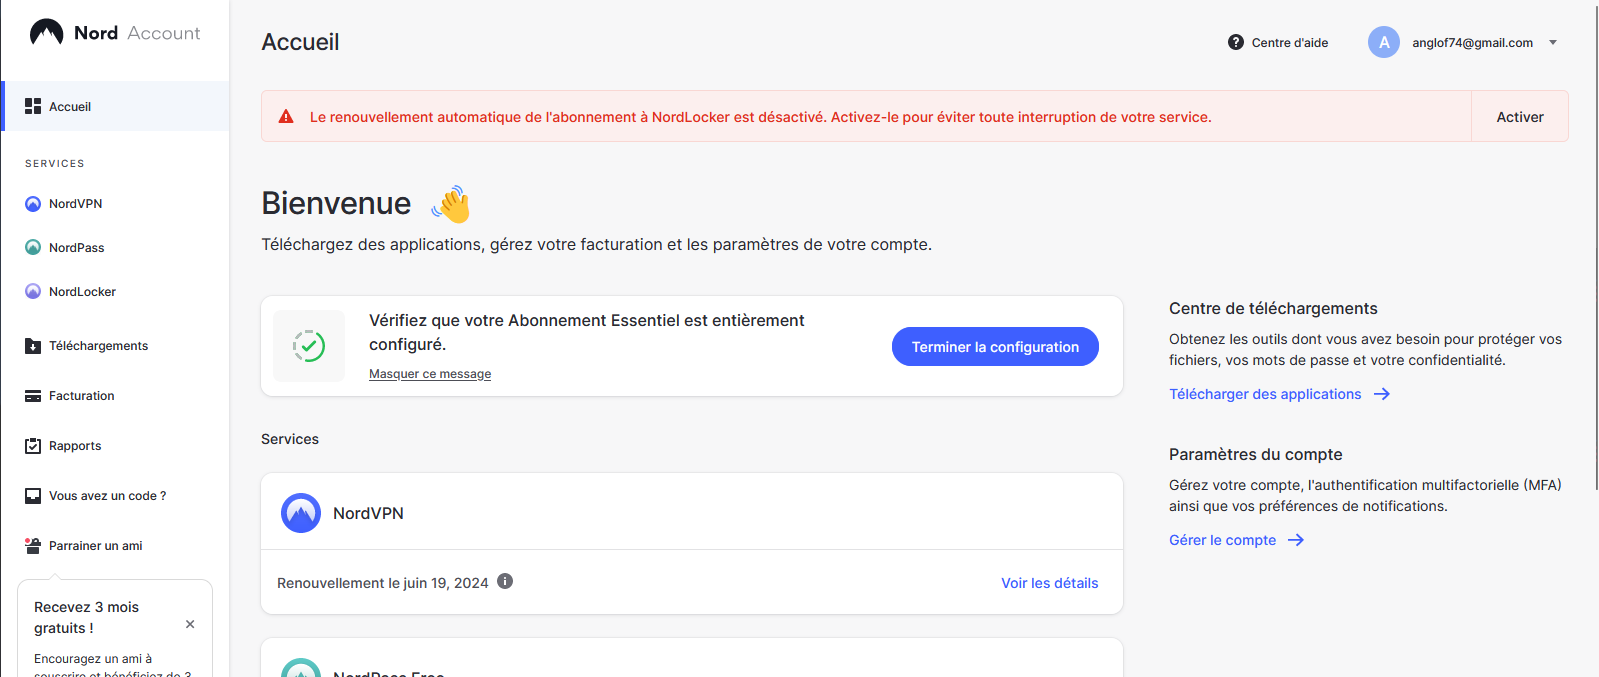Viewport: 1599px width, 677px height.
Task: Open the Centre d'aide help icon
Action: pos(1236,42)
